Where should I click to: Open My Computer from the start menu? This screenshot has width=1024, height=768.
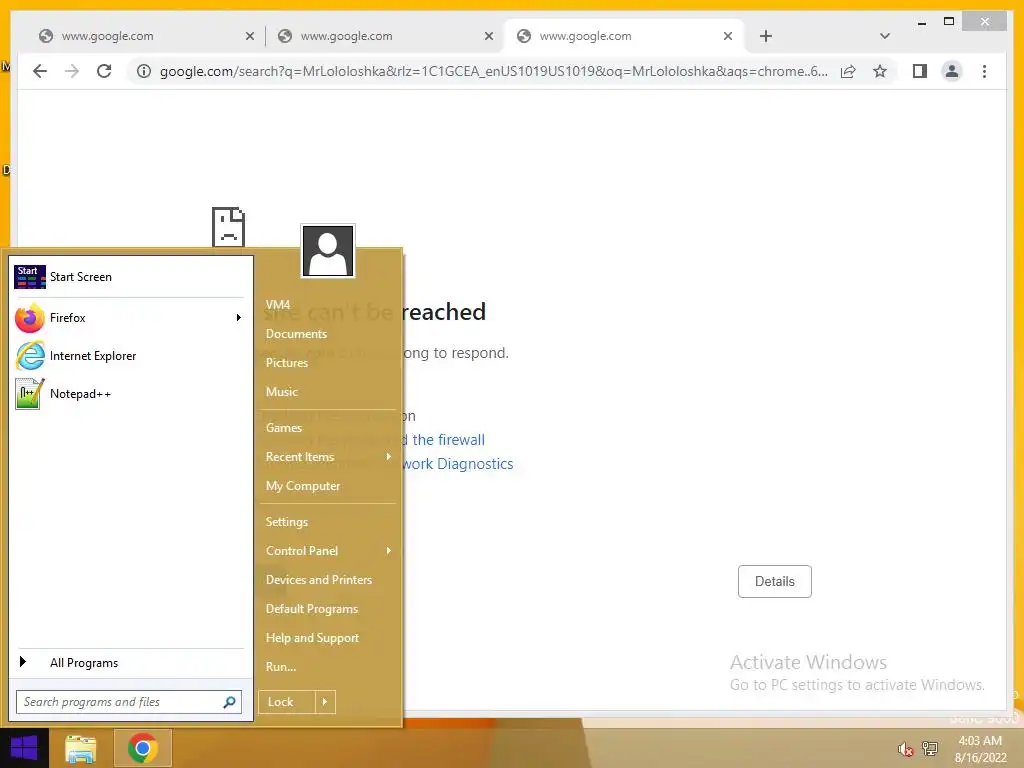[x=303, y=486]
